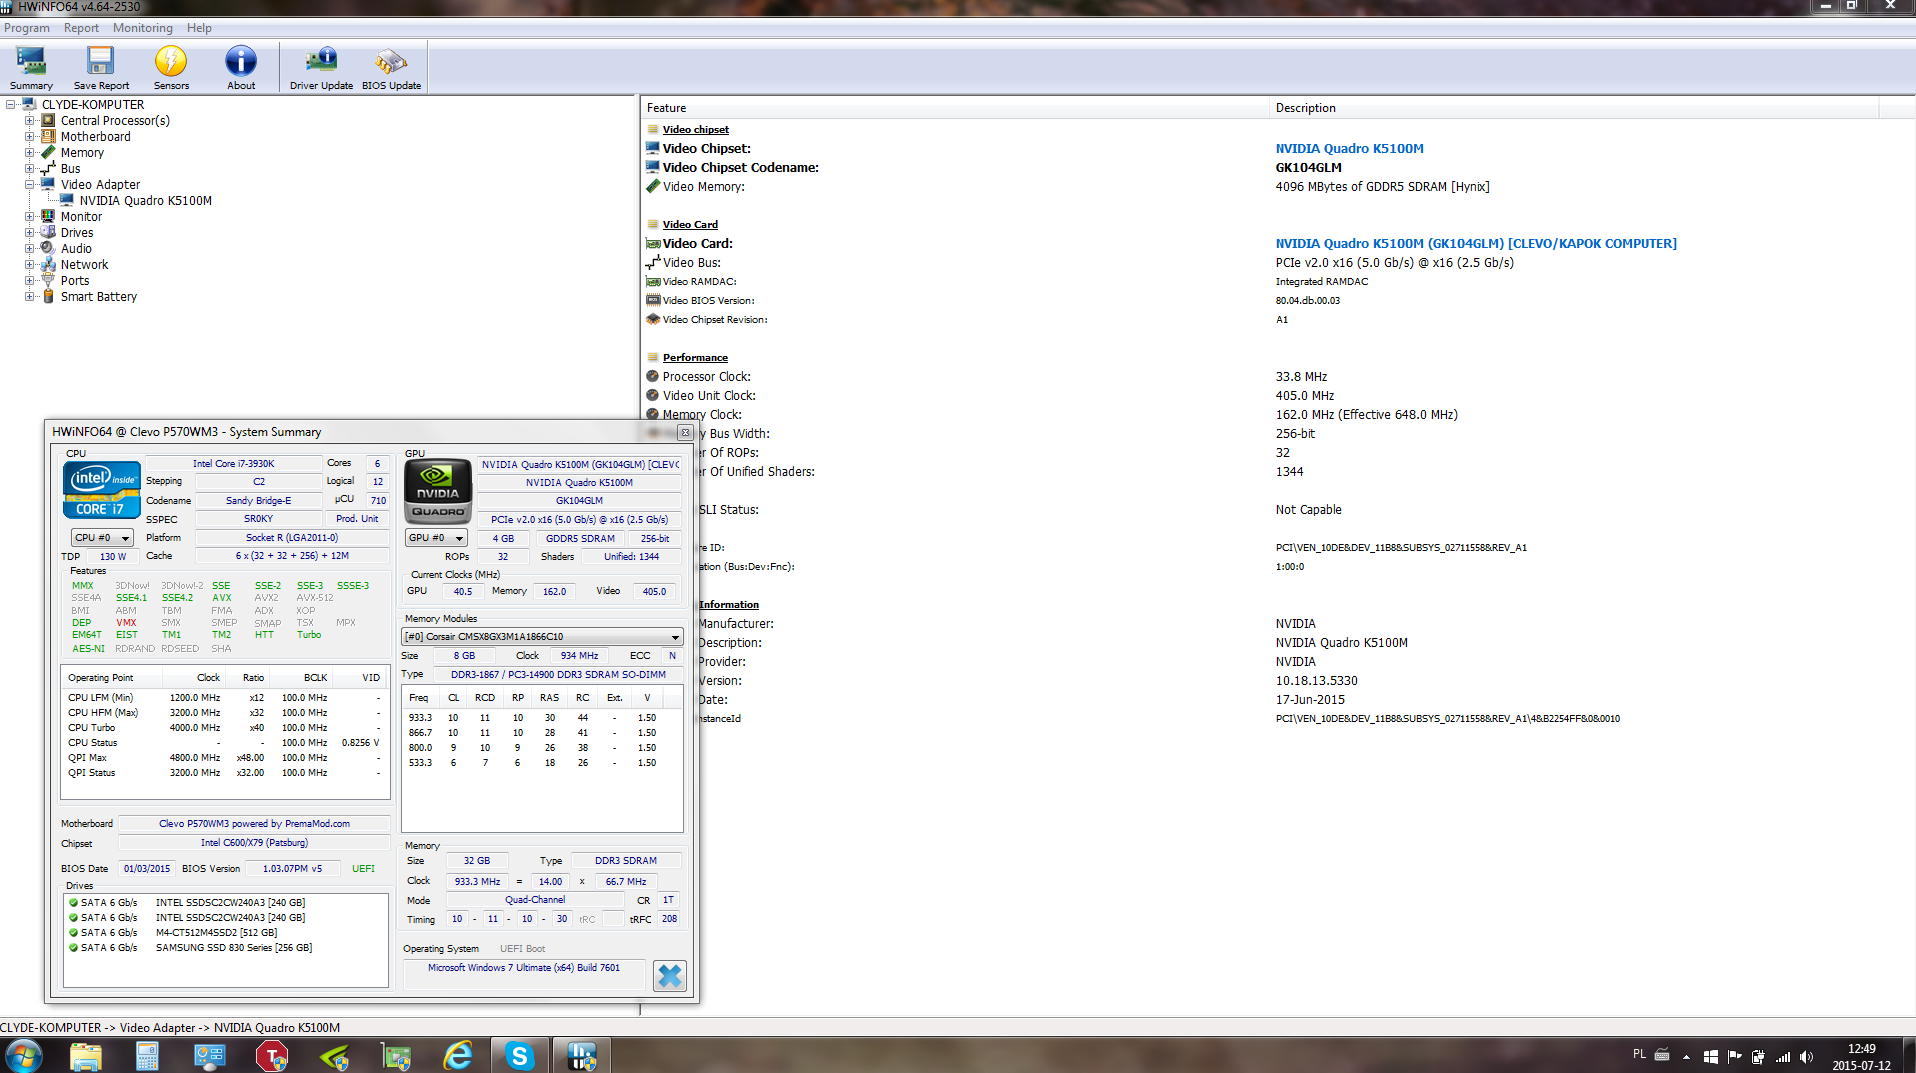Open the GPU #0 selector dropdown
This screenshot has width=1916, height=1073.
pyautogui.click(x=436, y=538)
